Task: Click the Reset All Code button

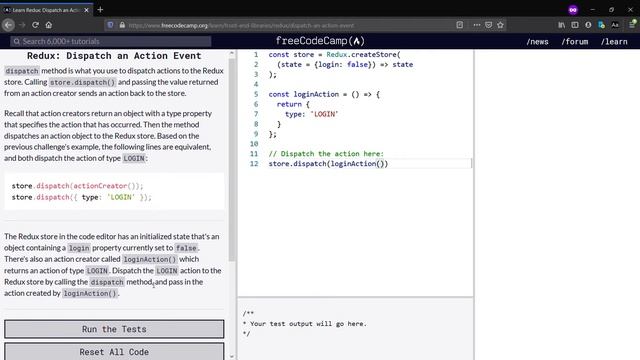Action: pyautogui.click(x=114, y=351)
